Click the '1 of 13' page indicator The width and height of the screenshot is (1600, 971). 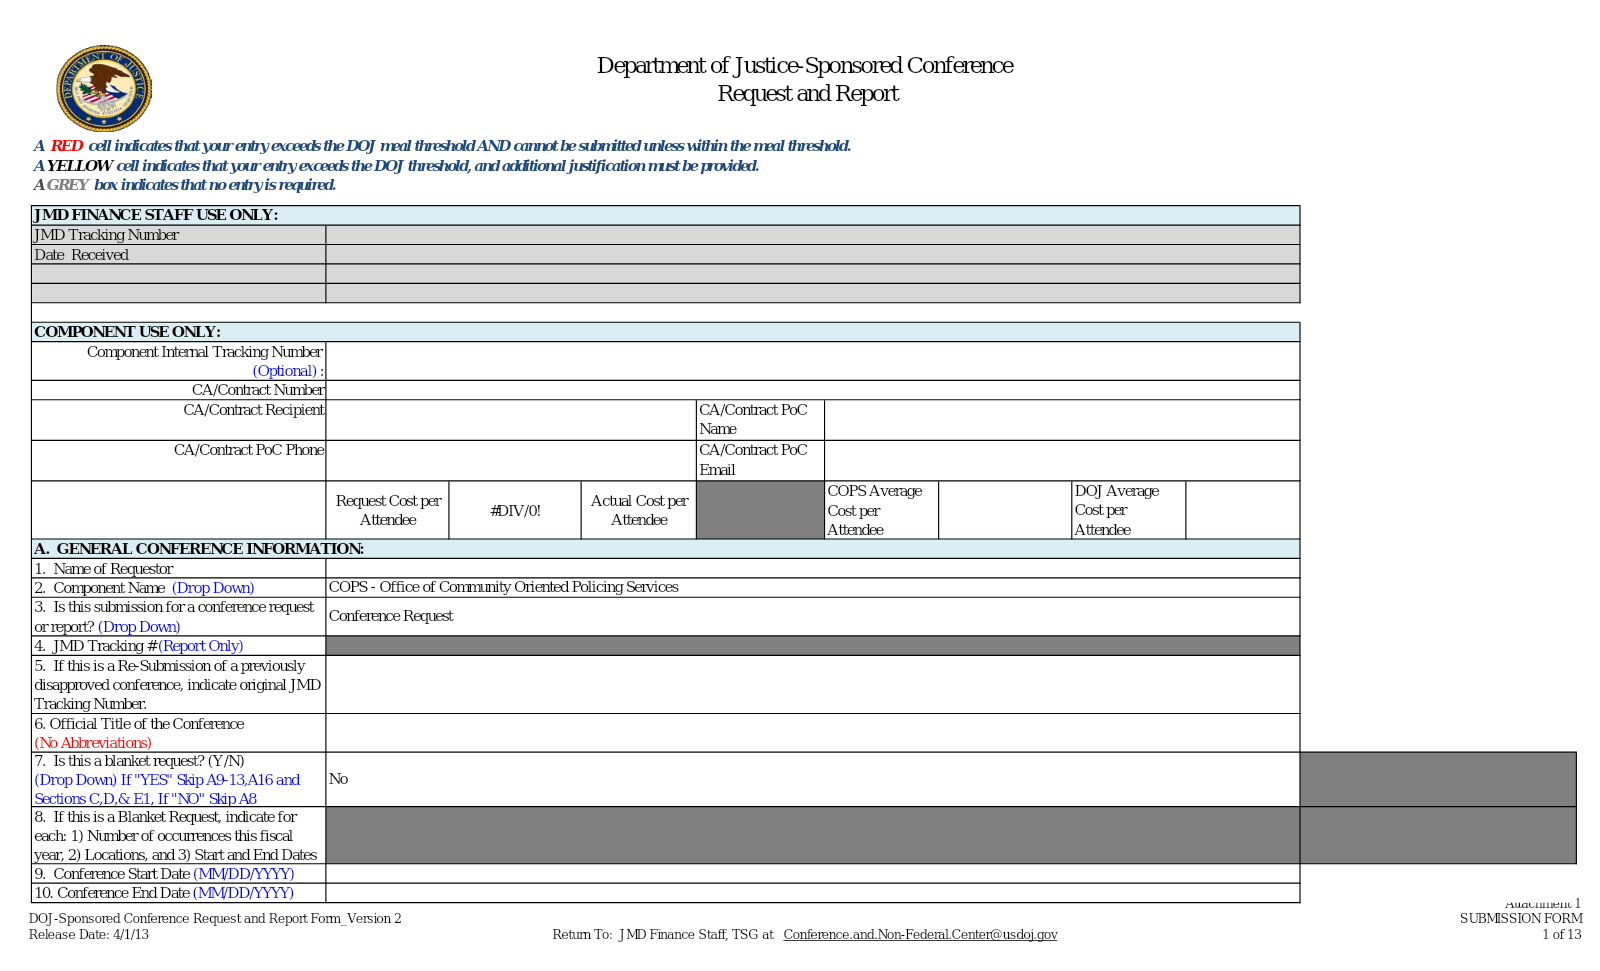1561,934
